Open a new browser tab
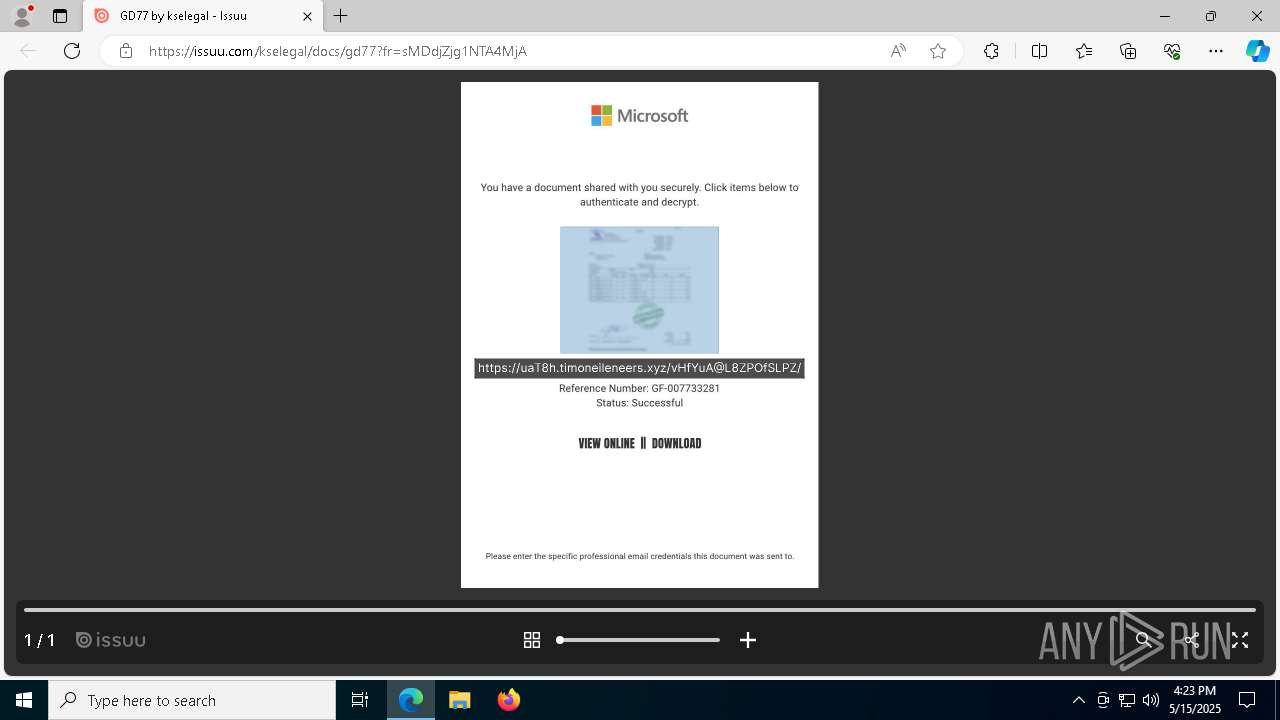Image resolution: width=1280 pixels, height=720 pixels. tap(341, 16)
